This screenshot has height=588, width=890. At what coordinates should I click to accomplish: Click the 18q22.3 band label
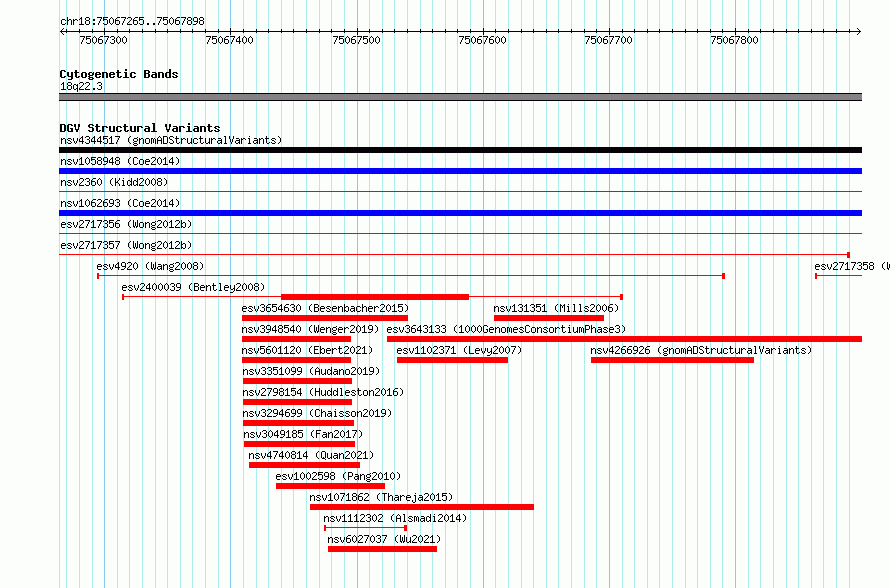82,86
